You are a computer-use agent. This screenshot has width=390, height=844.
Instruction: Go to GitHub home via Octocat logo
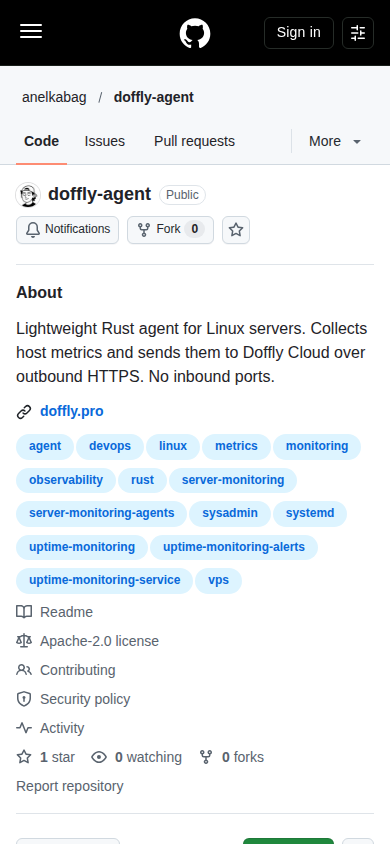point(195,33)
